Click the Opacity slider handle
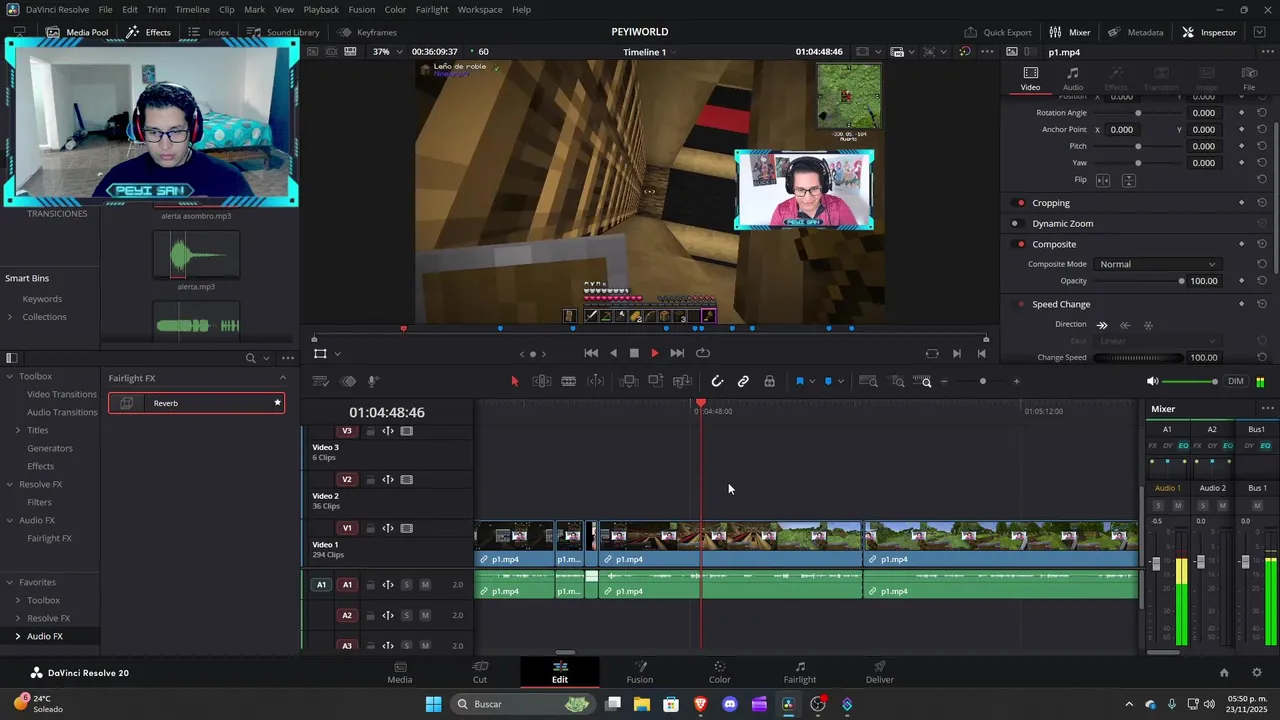This screenshot has width=1280, height=720. 1181,281
